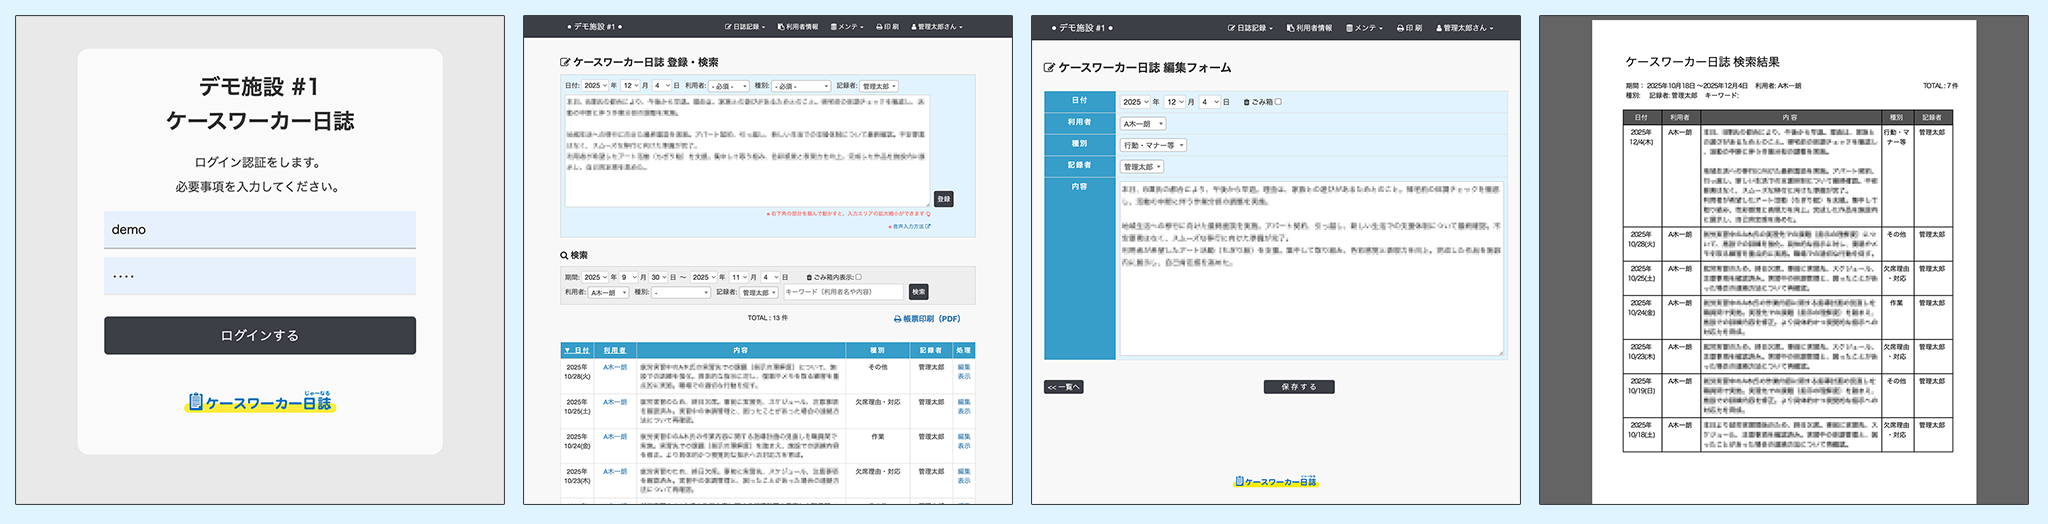The image size is (2048, 524).
Task: Click the ケースワーカー日誌 logo on login screen
Action: click(260, 402)
